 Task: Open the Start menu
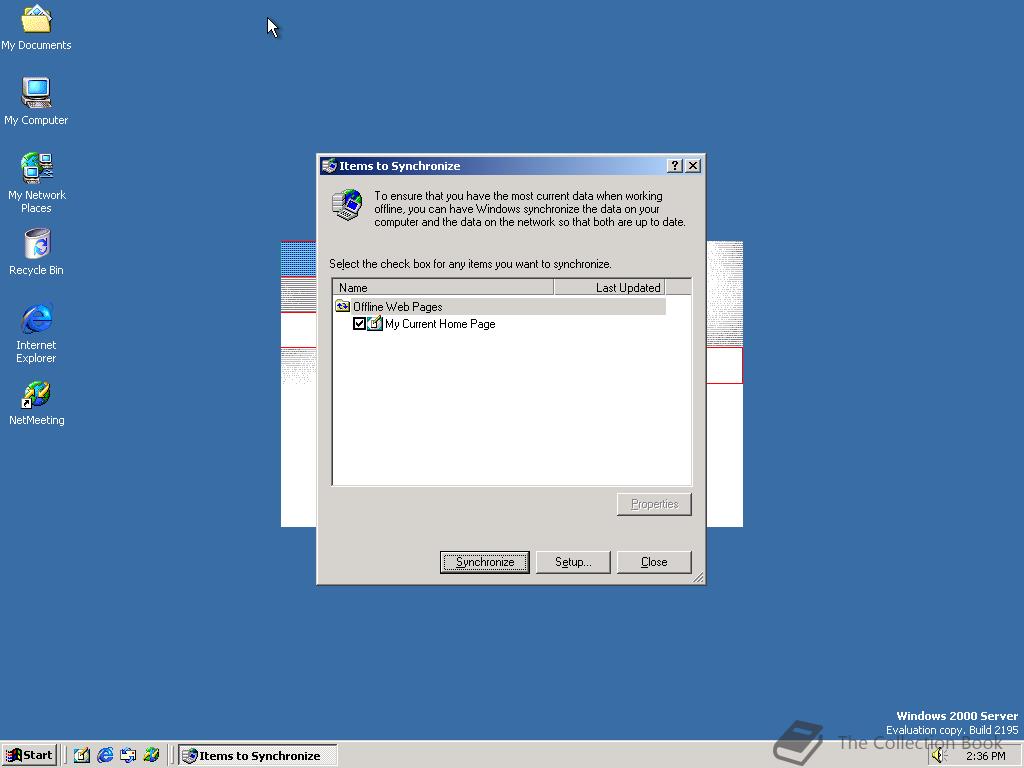29,755
